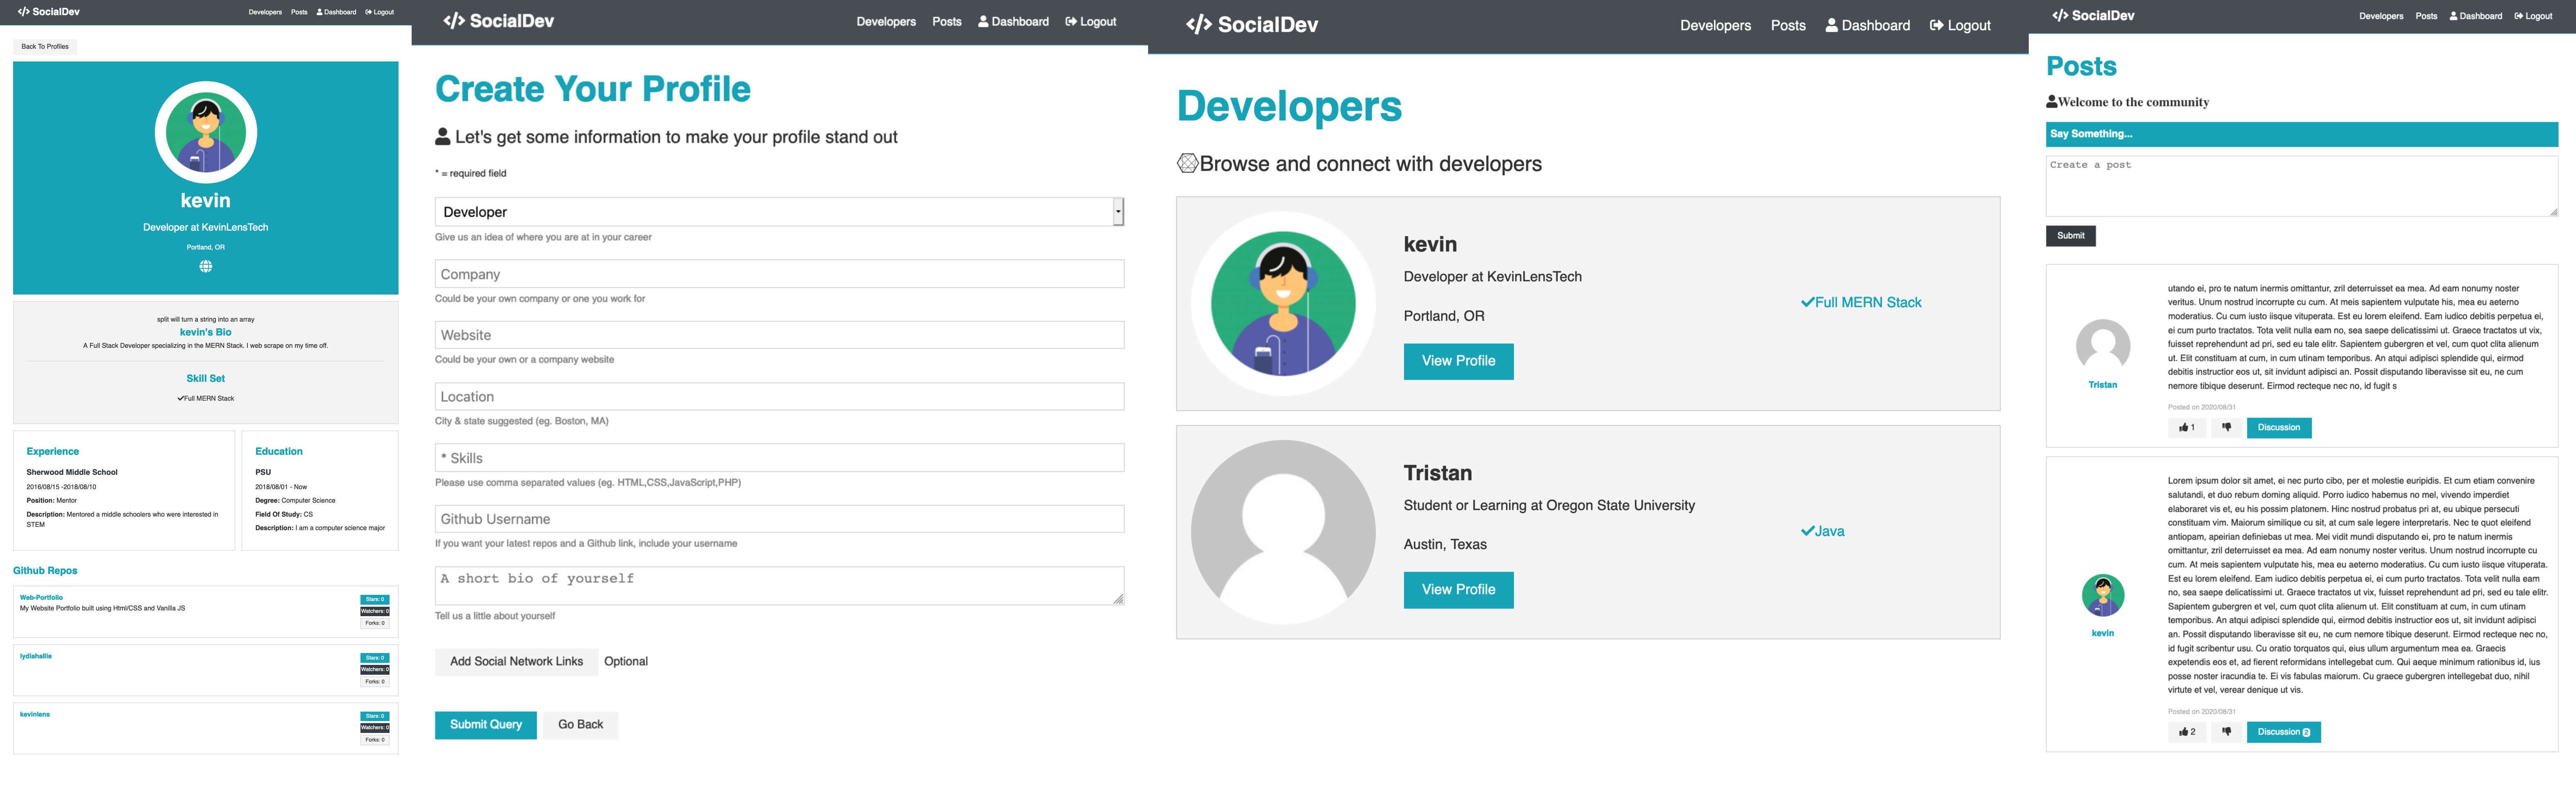Focus the Company input field
This screenshot has height=787, width=2576.
pos(779,274)
